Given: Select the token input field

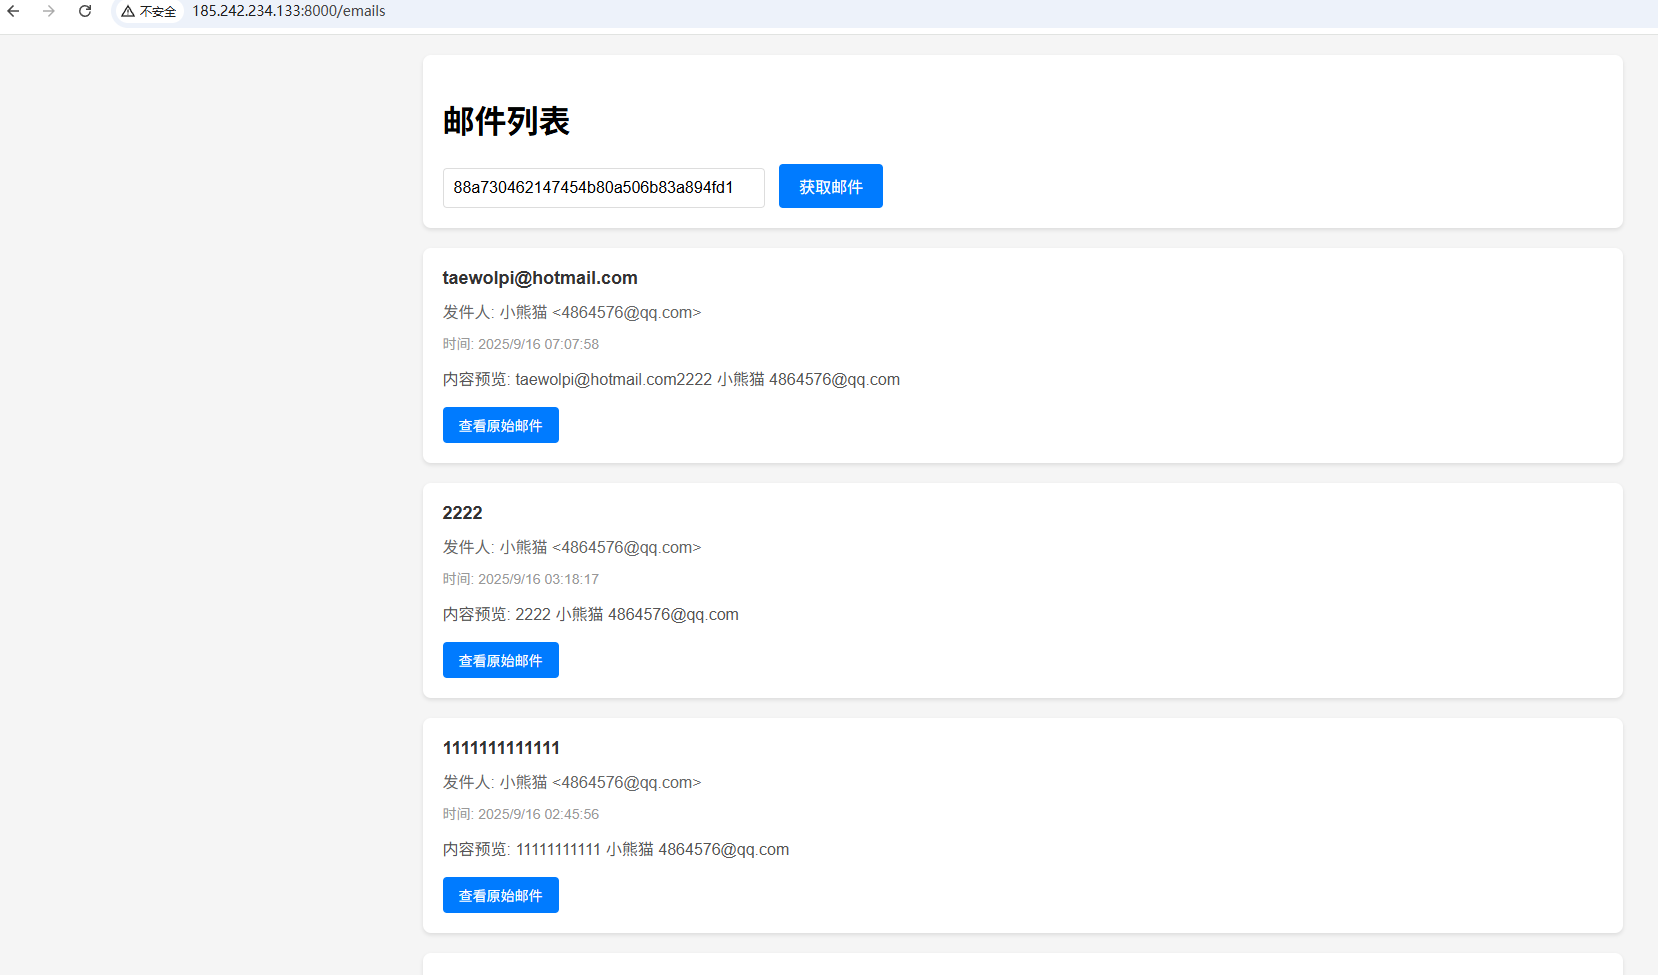Looking at the screenshot, I should point(603,188).
